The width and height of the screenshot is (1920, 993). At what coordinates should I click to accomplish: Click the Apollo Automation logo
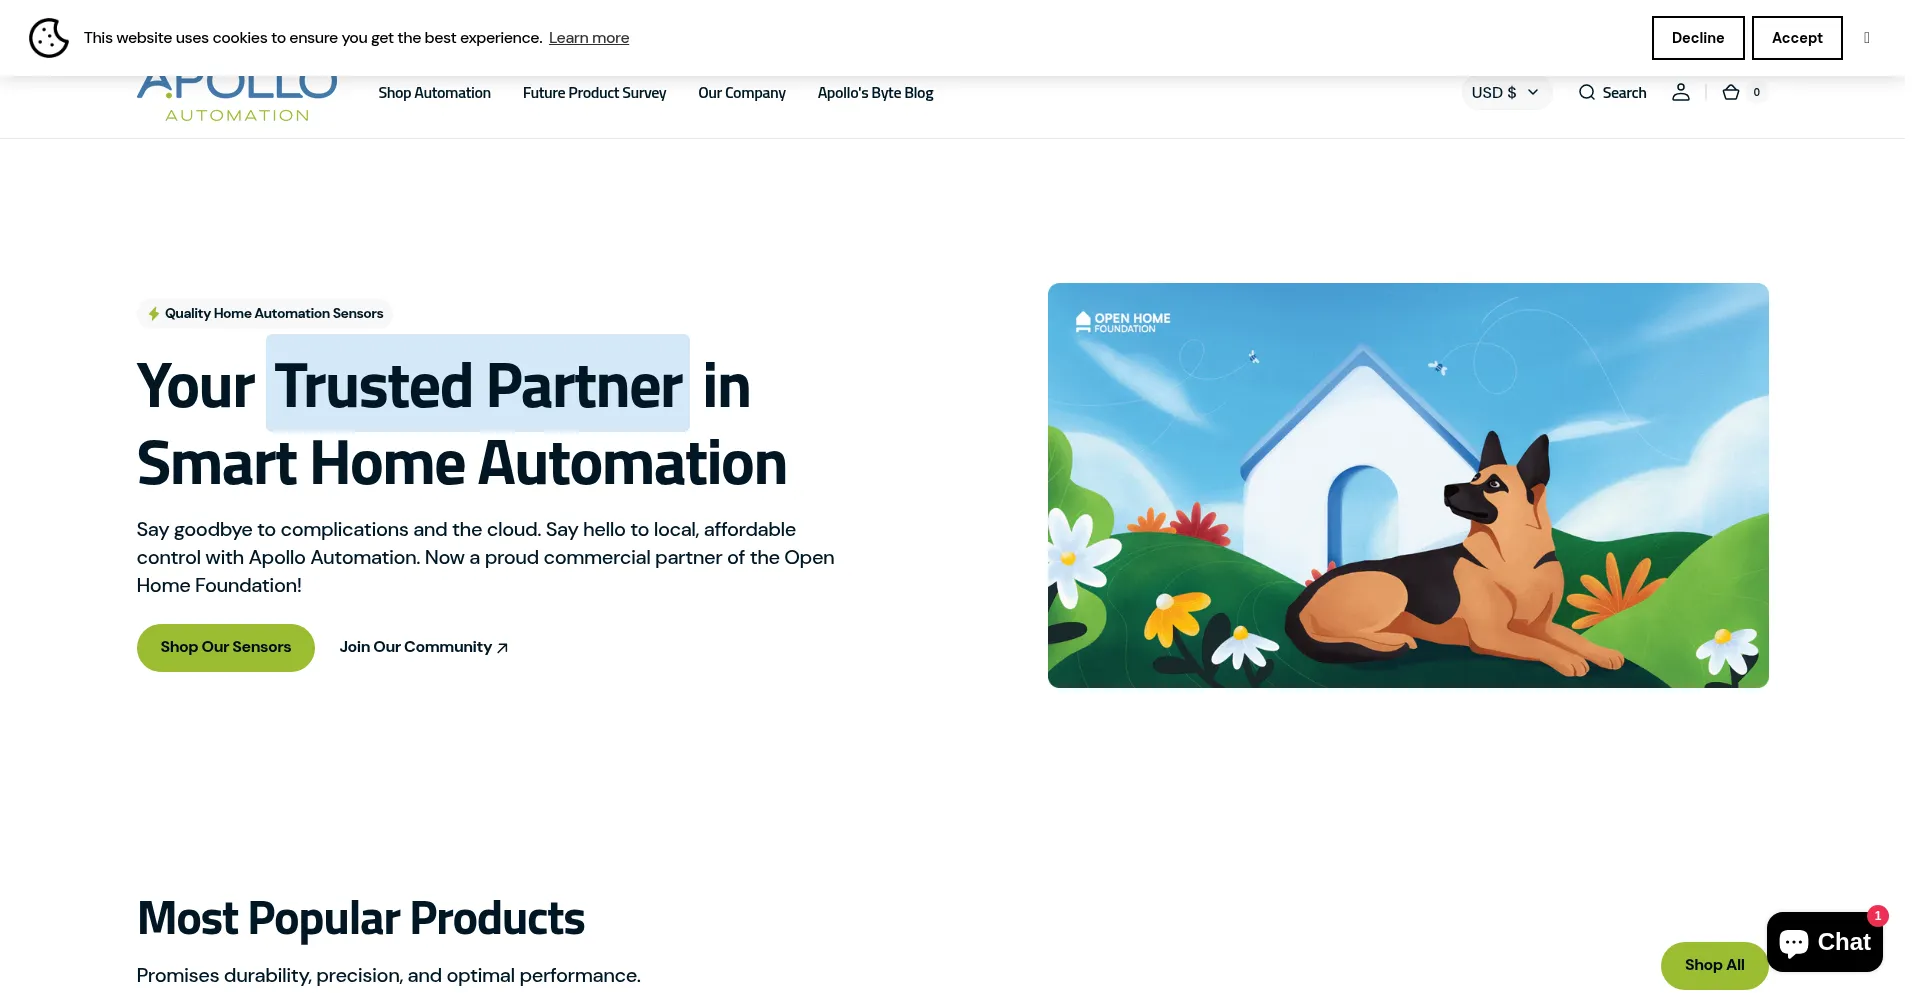point(236,91)
